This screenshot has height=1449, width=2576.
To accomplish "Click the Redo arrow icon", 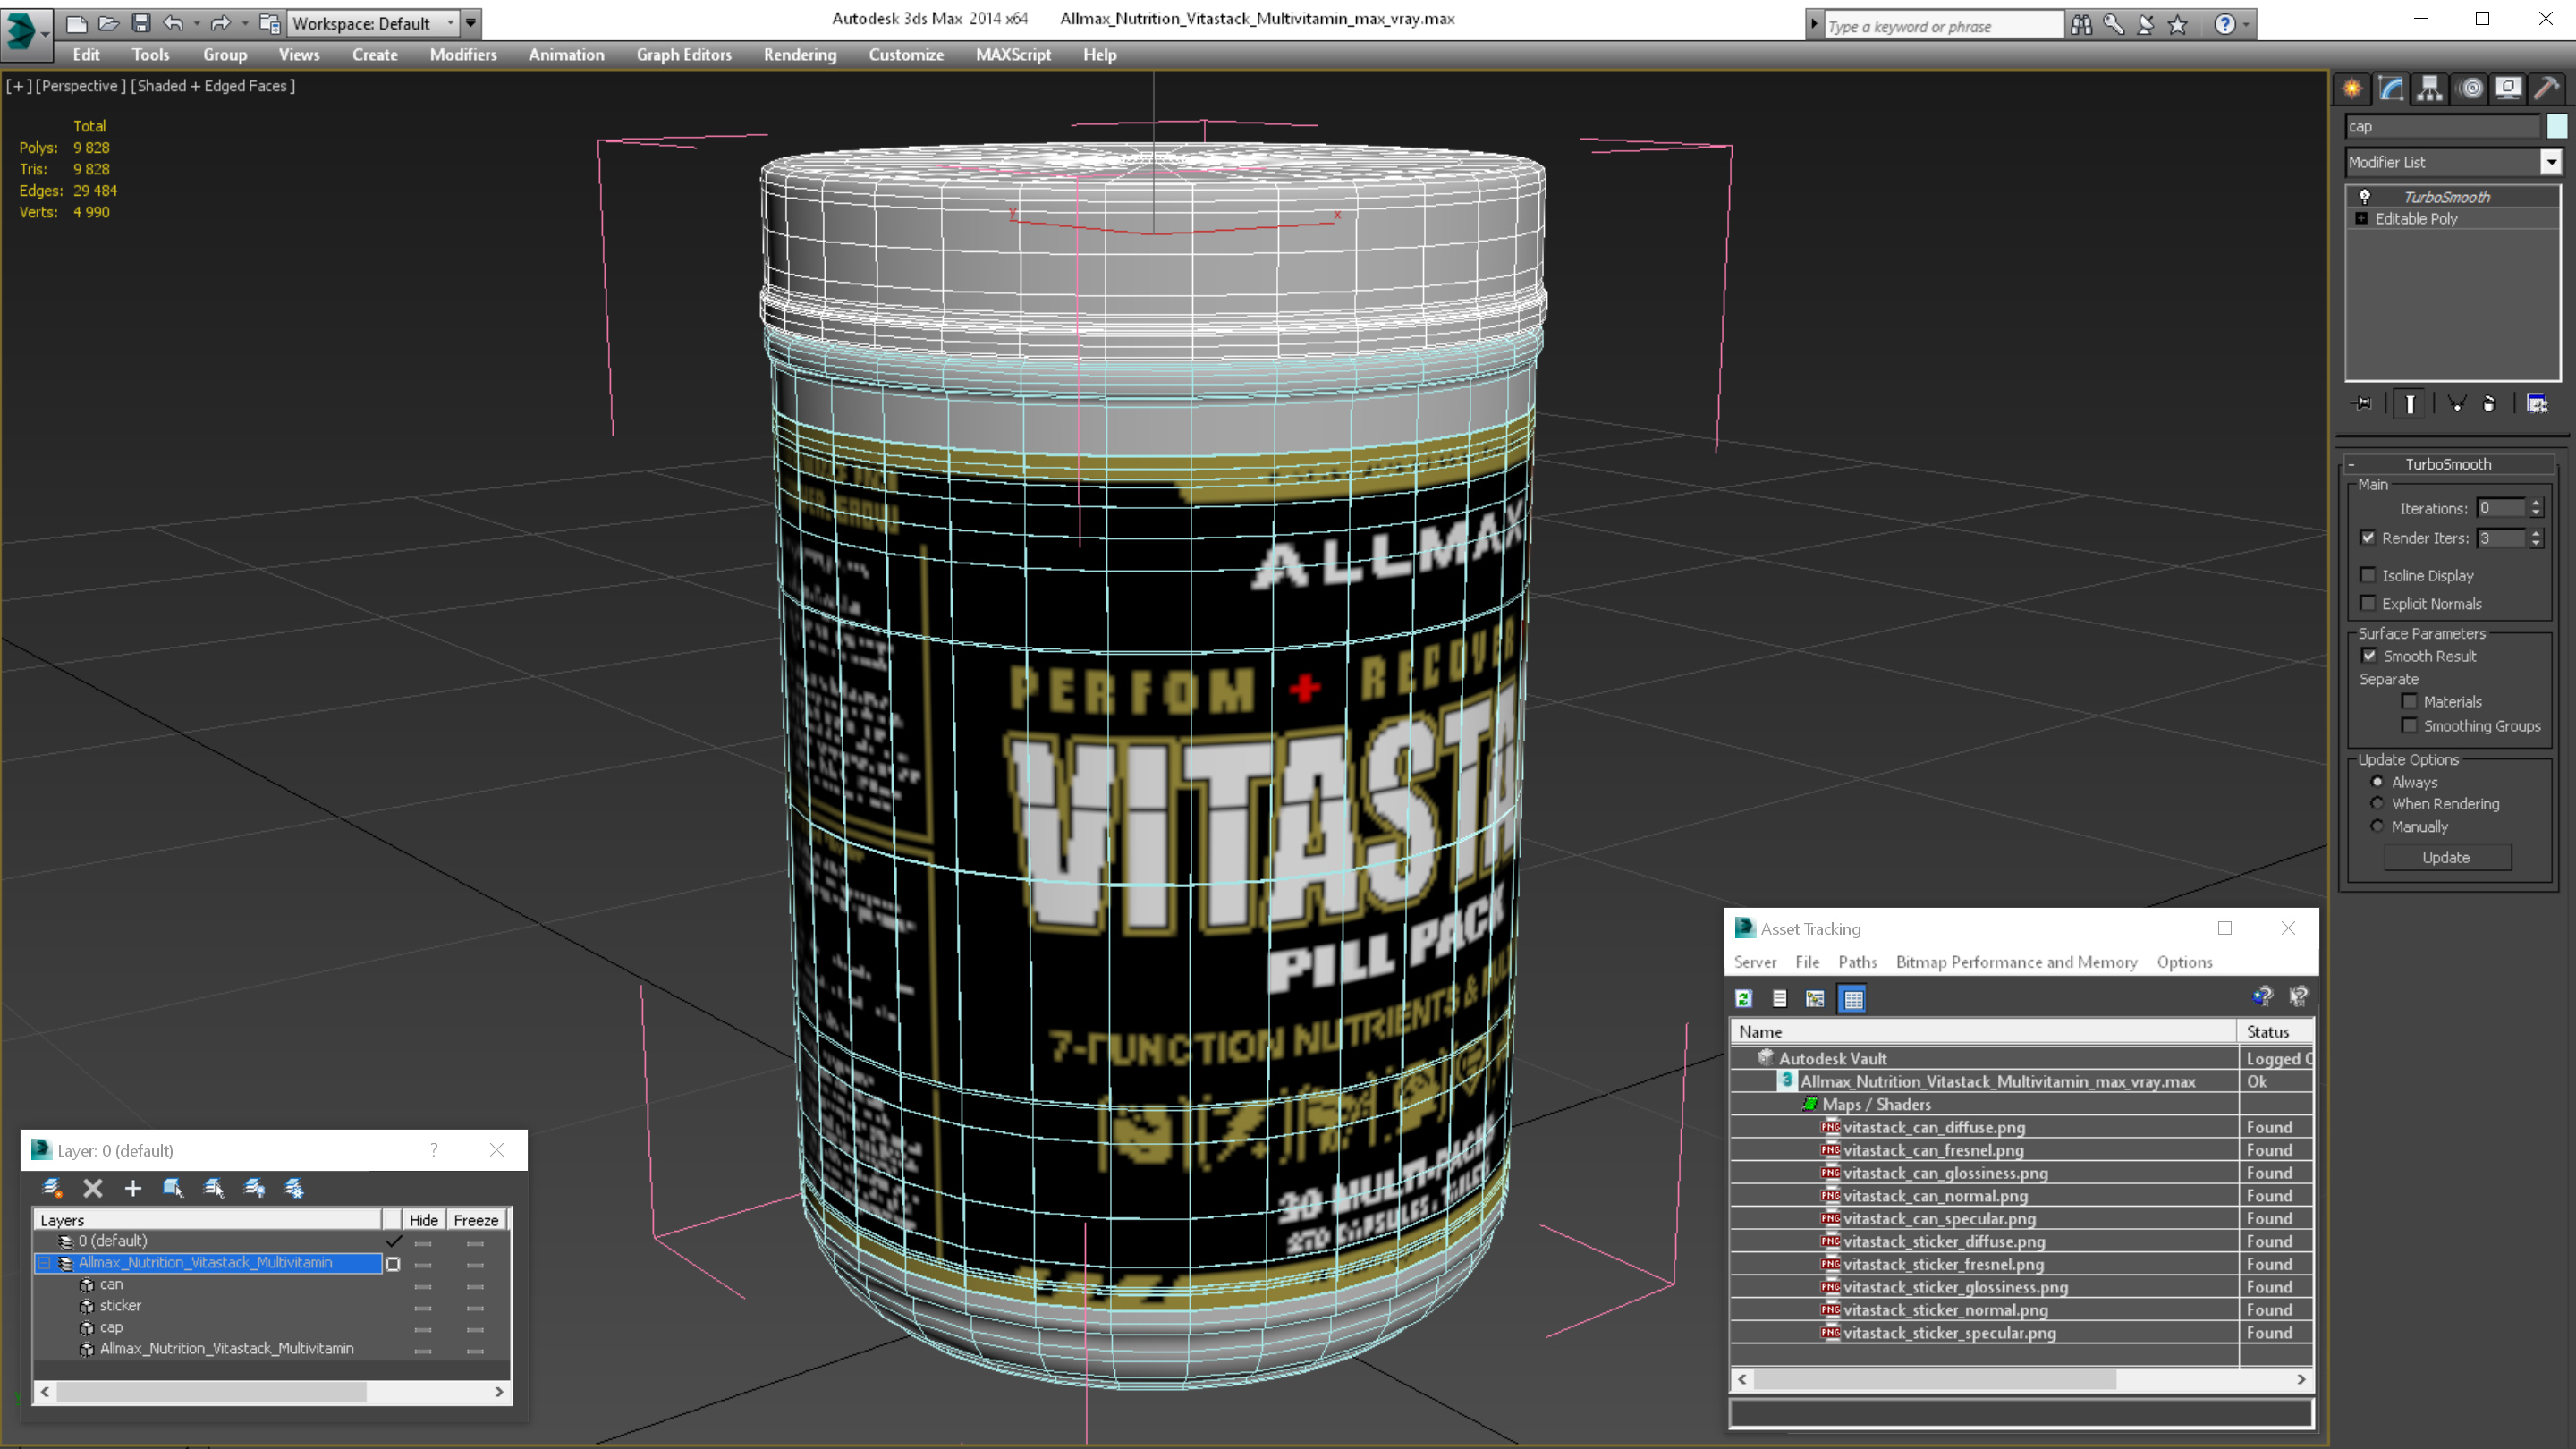I will (x=221, y=23).
